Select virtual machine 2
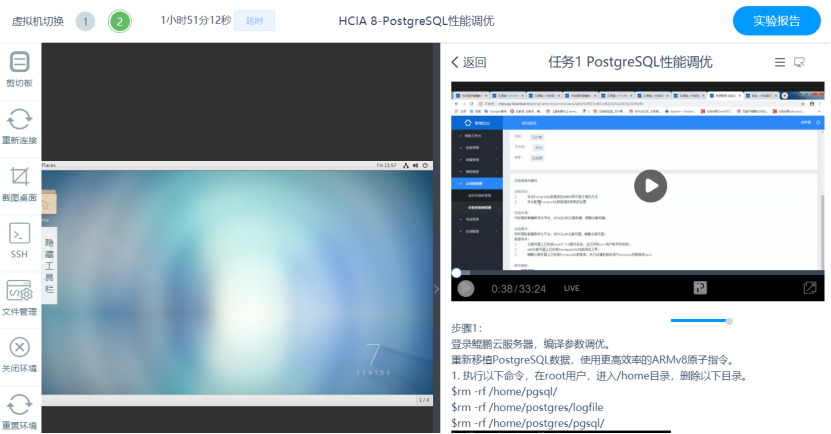This screenshot has width=831, height=434. coord(120,21)
